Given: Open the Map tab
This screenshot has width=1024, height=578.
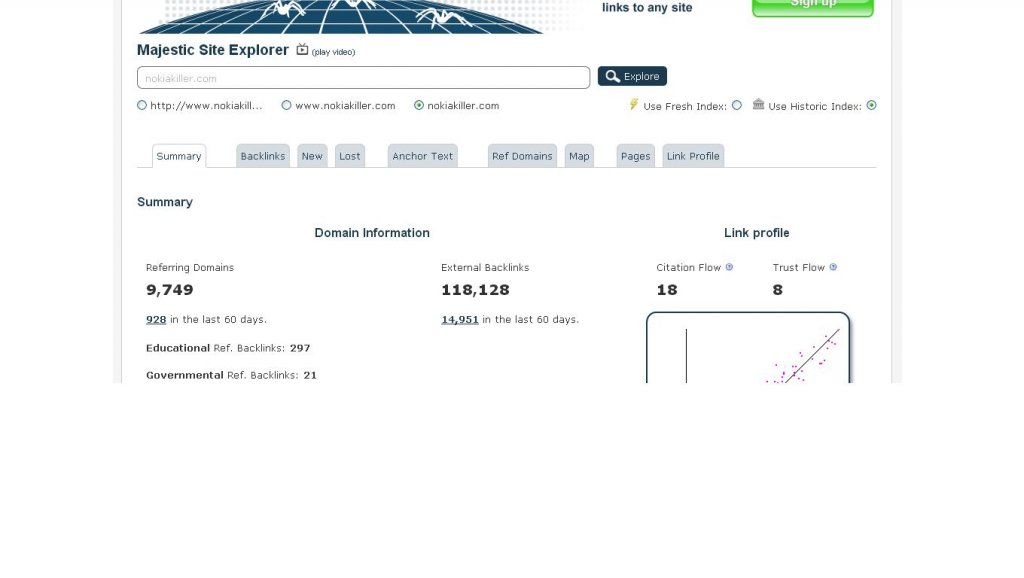Looking at the screenshot, I should click(x=579, y=156).
